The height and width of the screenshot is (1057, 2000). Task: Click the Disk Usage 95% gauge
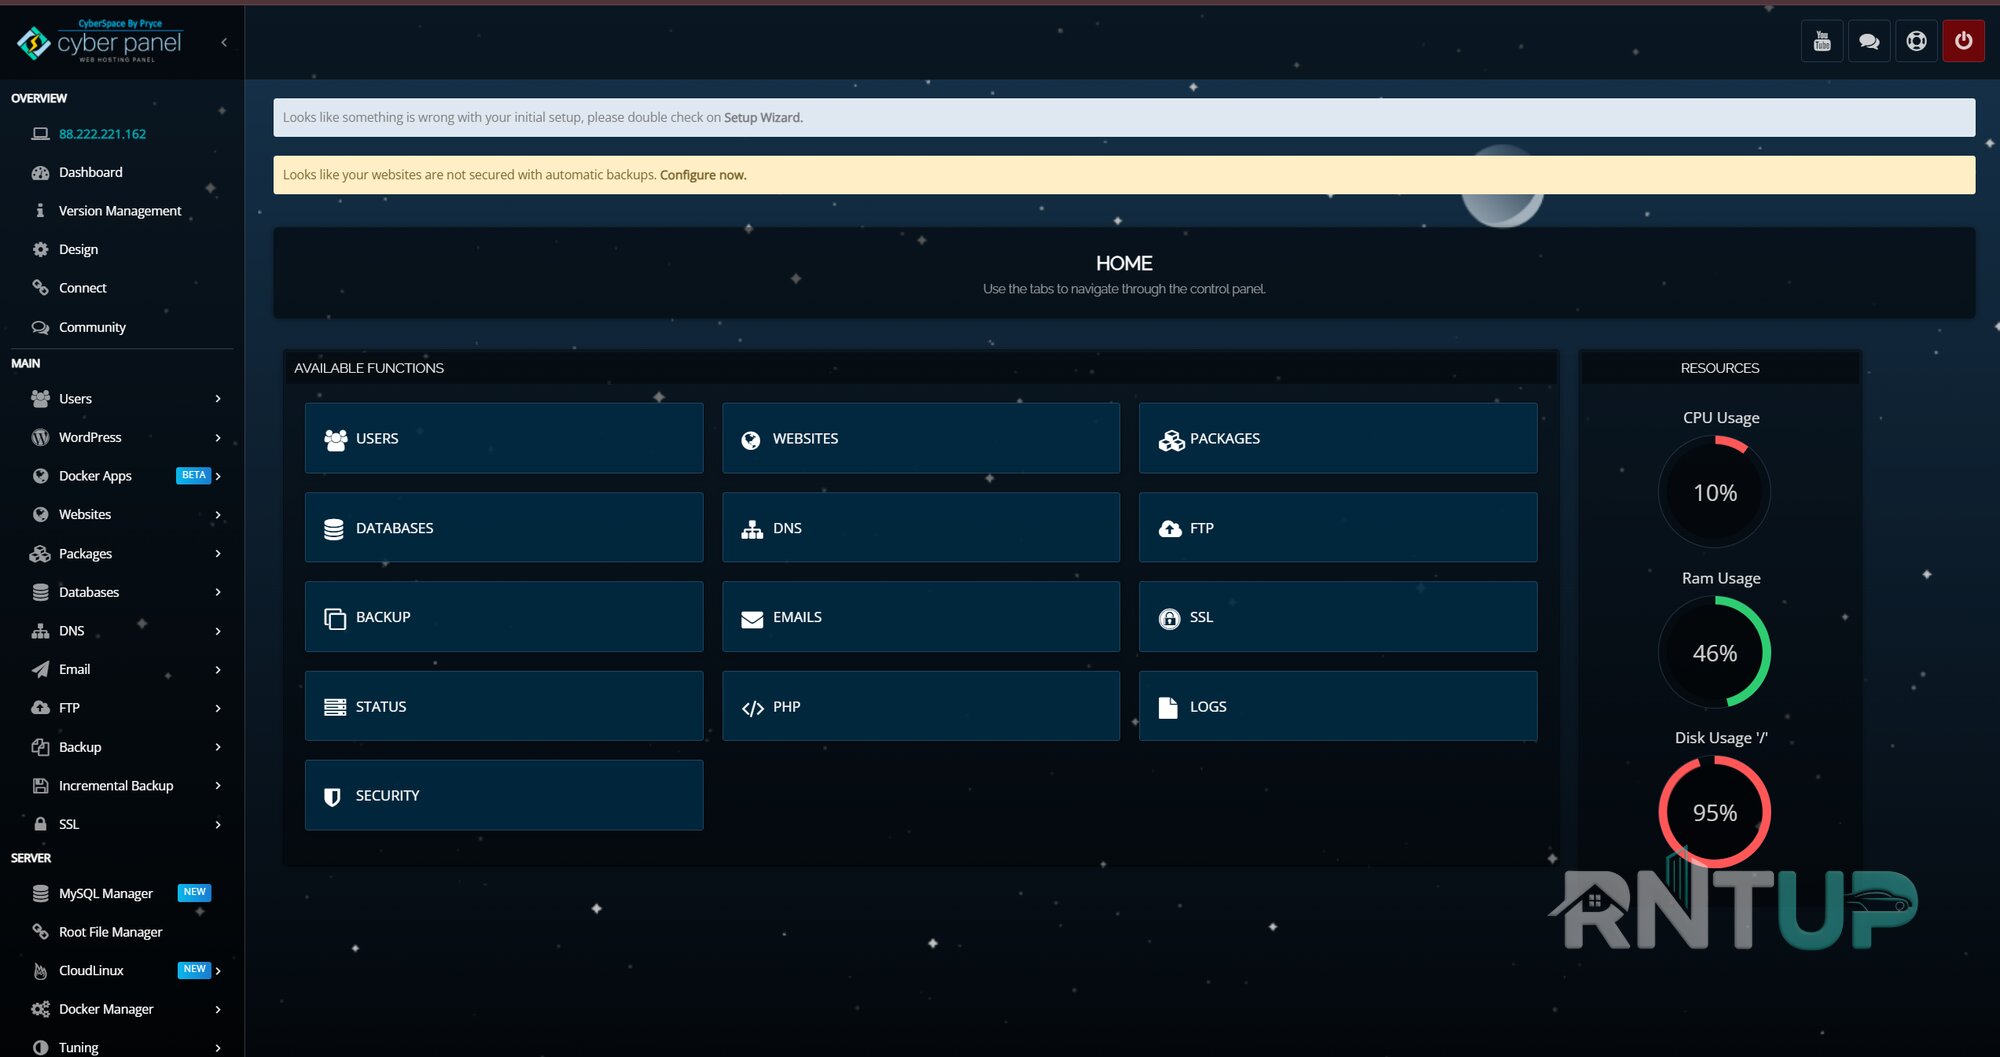[x=1715, y=812]
